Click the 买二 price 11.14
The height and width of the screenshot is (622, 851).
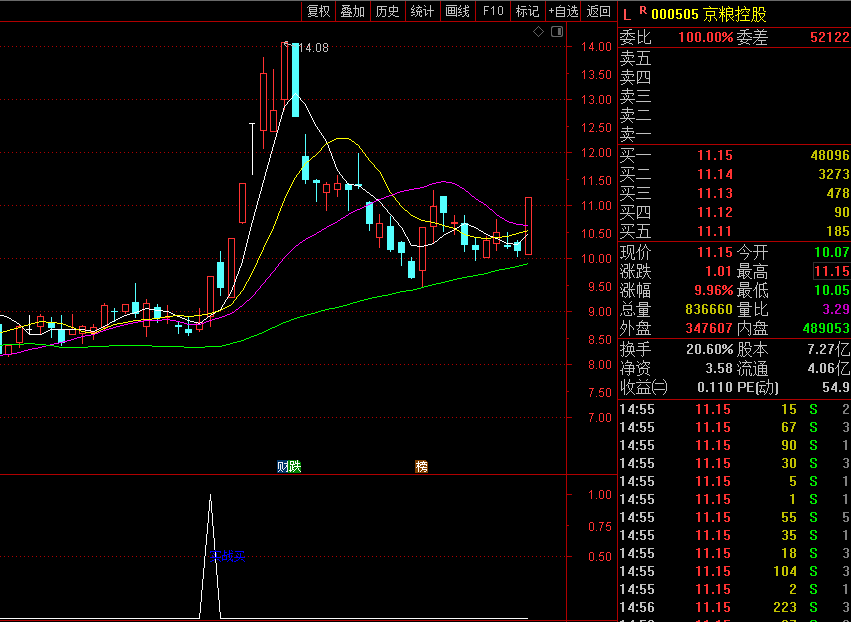tap(715, 174)
